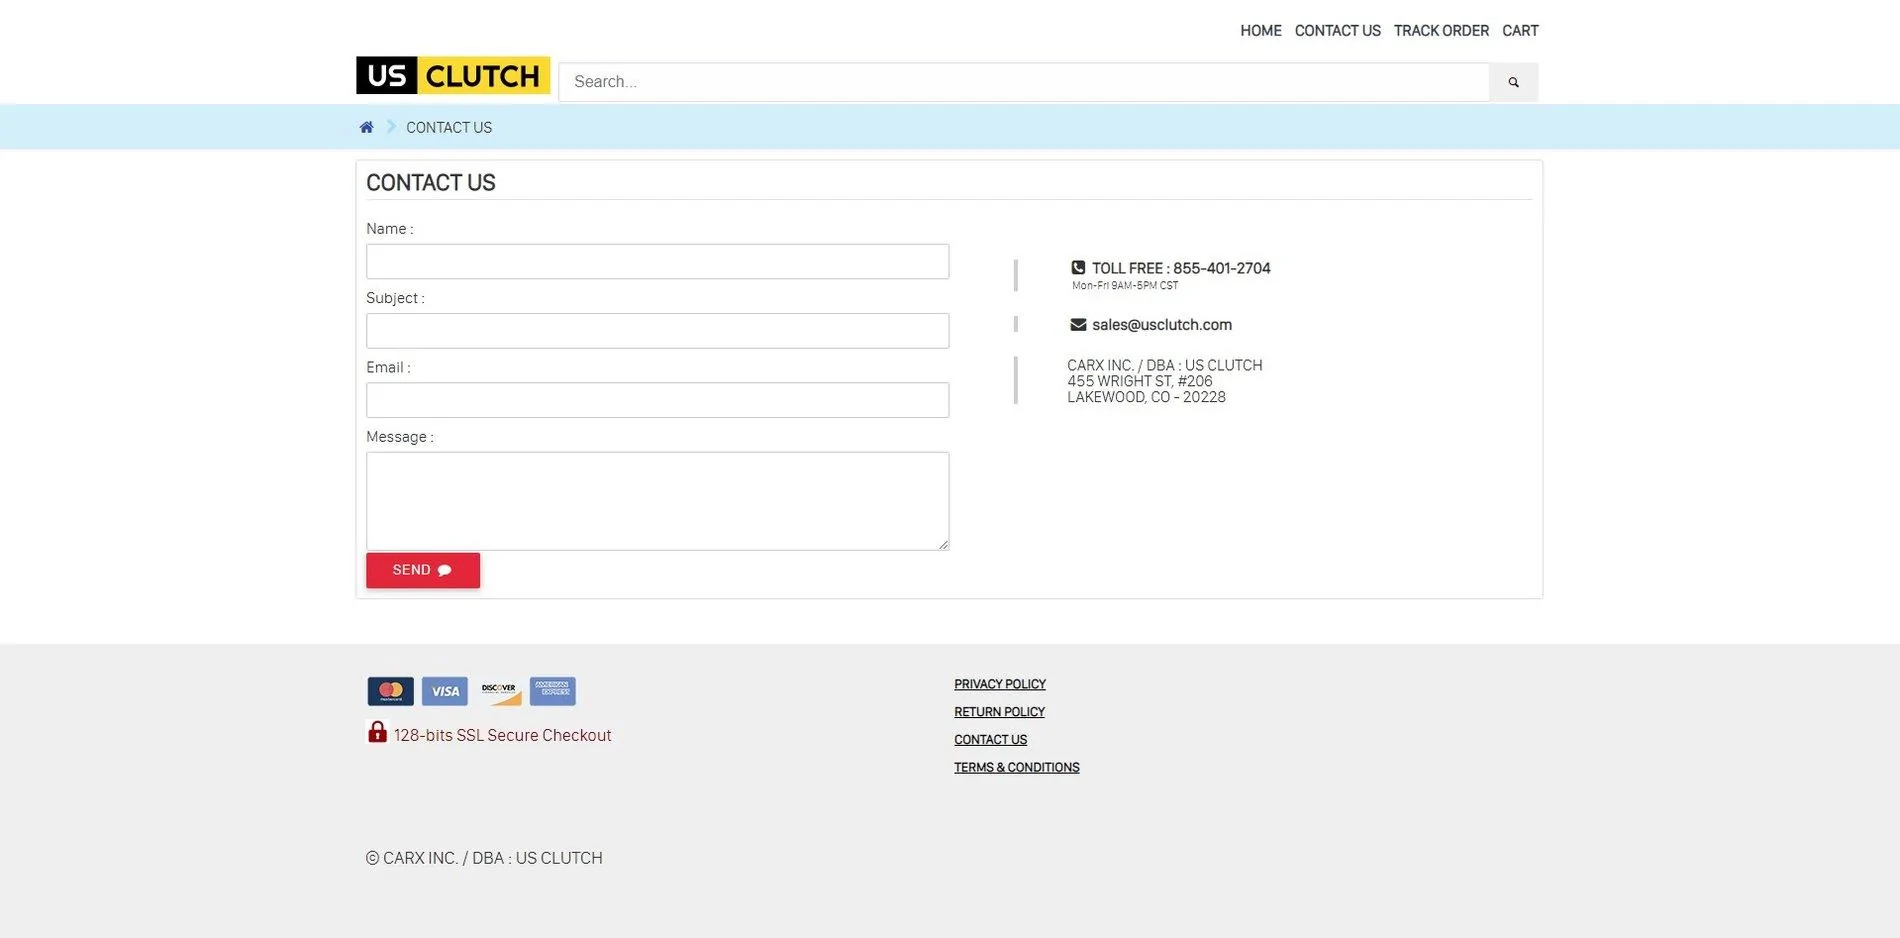
Task: Open the TERMS & CONDITIONS footer link
Action: (1016, 768)
